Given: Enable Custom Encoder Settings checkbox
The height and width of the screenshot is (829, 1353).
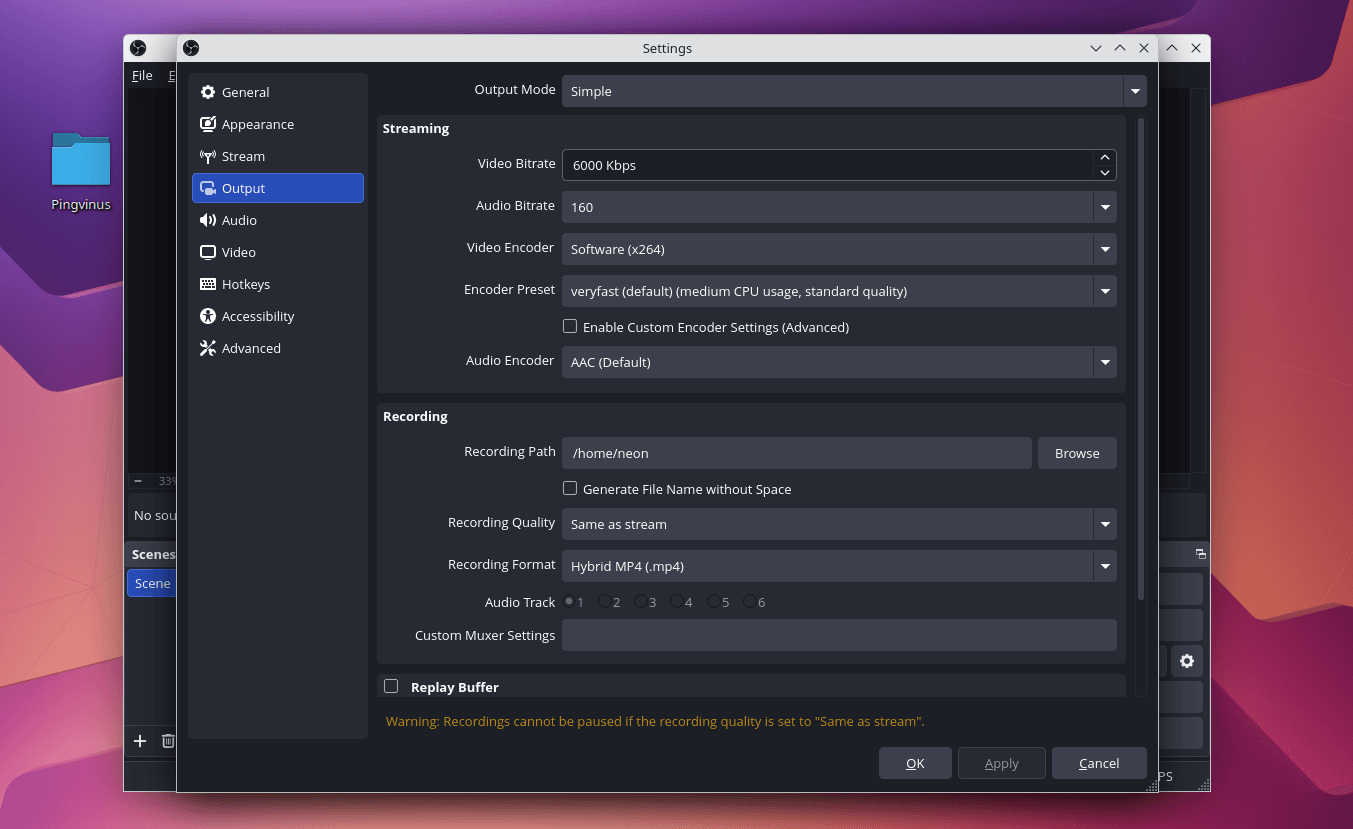Looking at the screenshot, I should coord(570,326).
